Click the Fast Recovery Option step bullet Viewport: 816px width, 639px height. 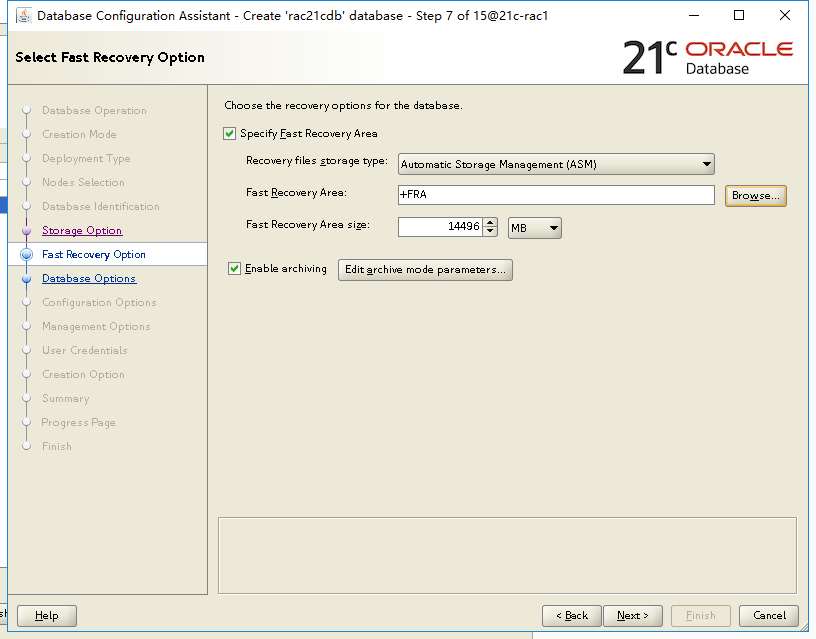(27, 254)
